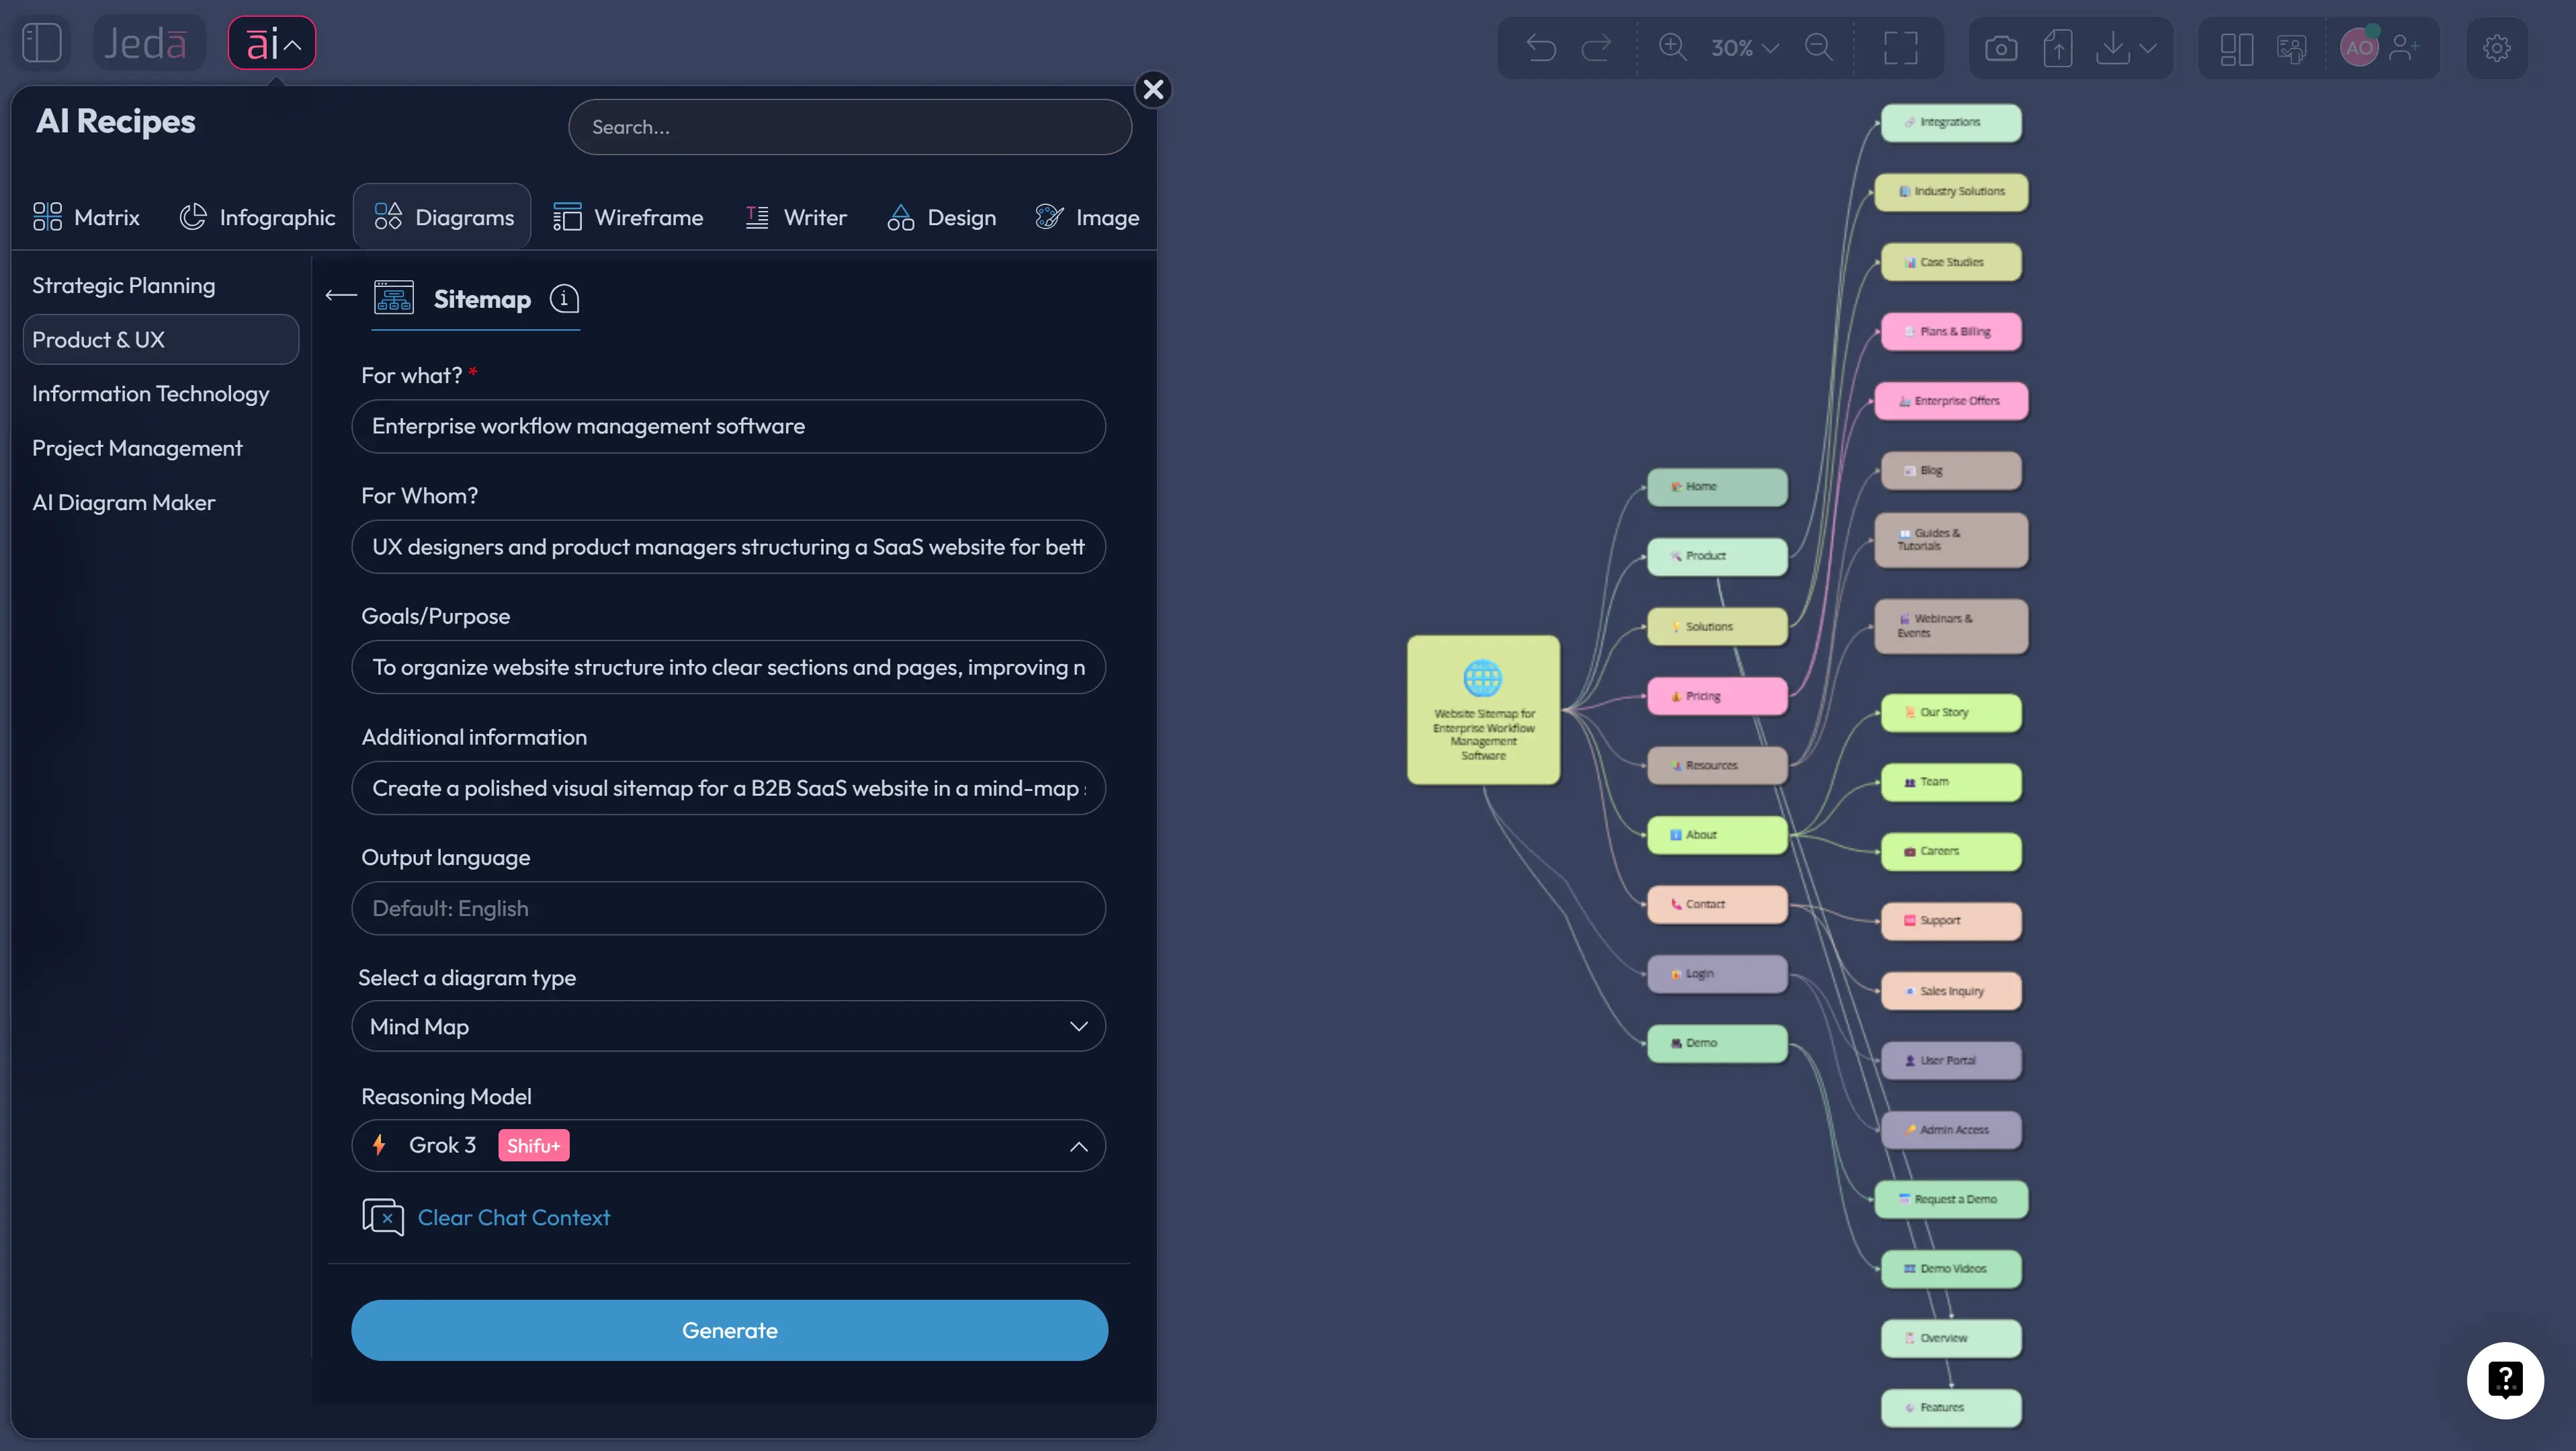Take a snapshot using the camera icon
Viewport: 2576px width, 1451px height.
pyautogui.click(x=2001, y=47)
